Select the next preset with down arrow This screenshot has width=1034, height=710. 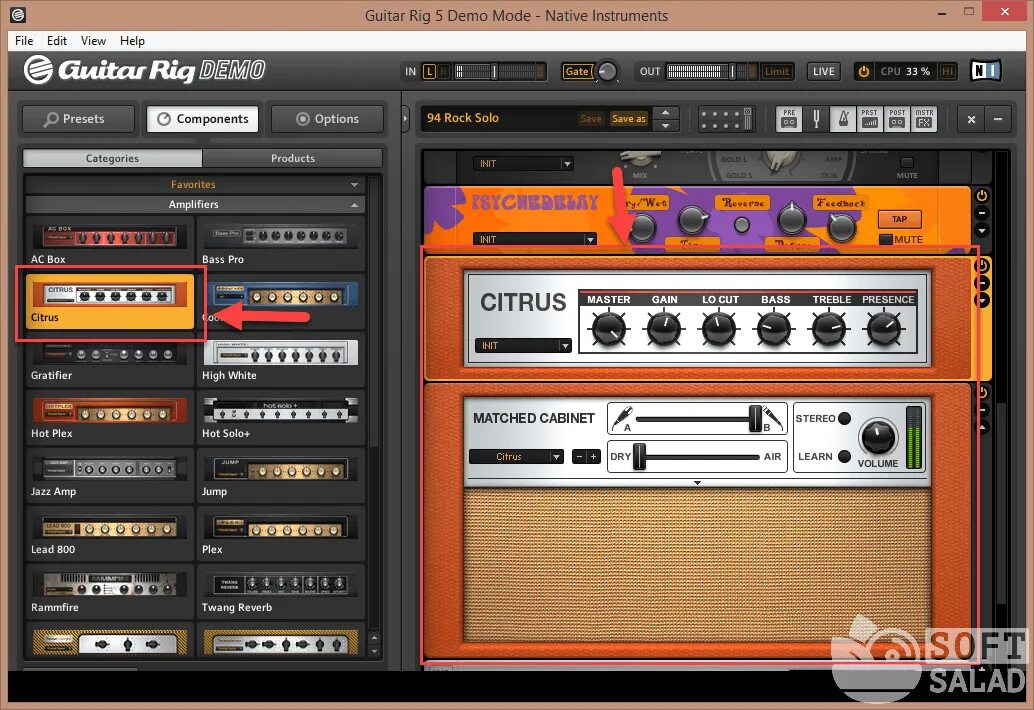[666, 125]
